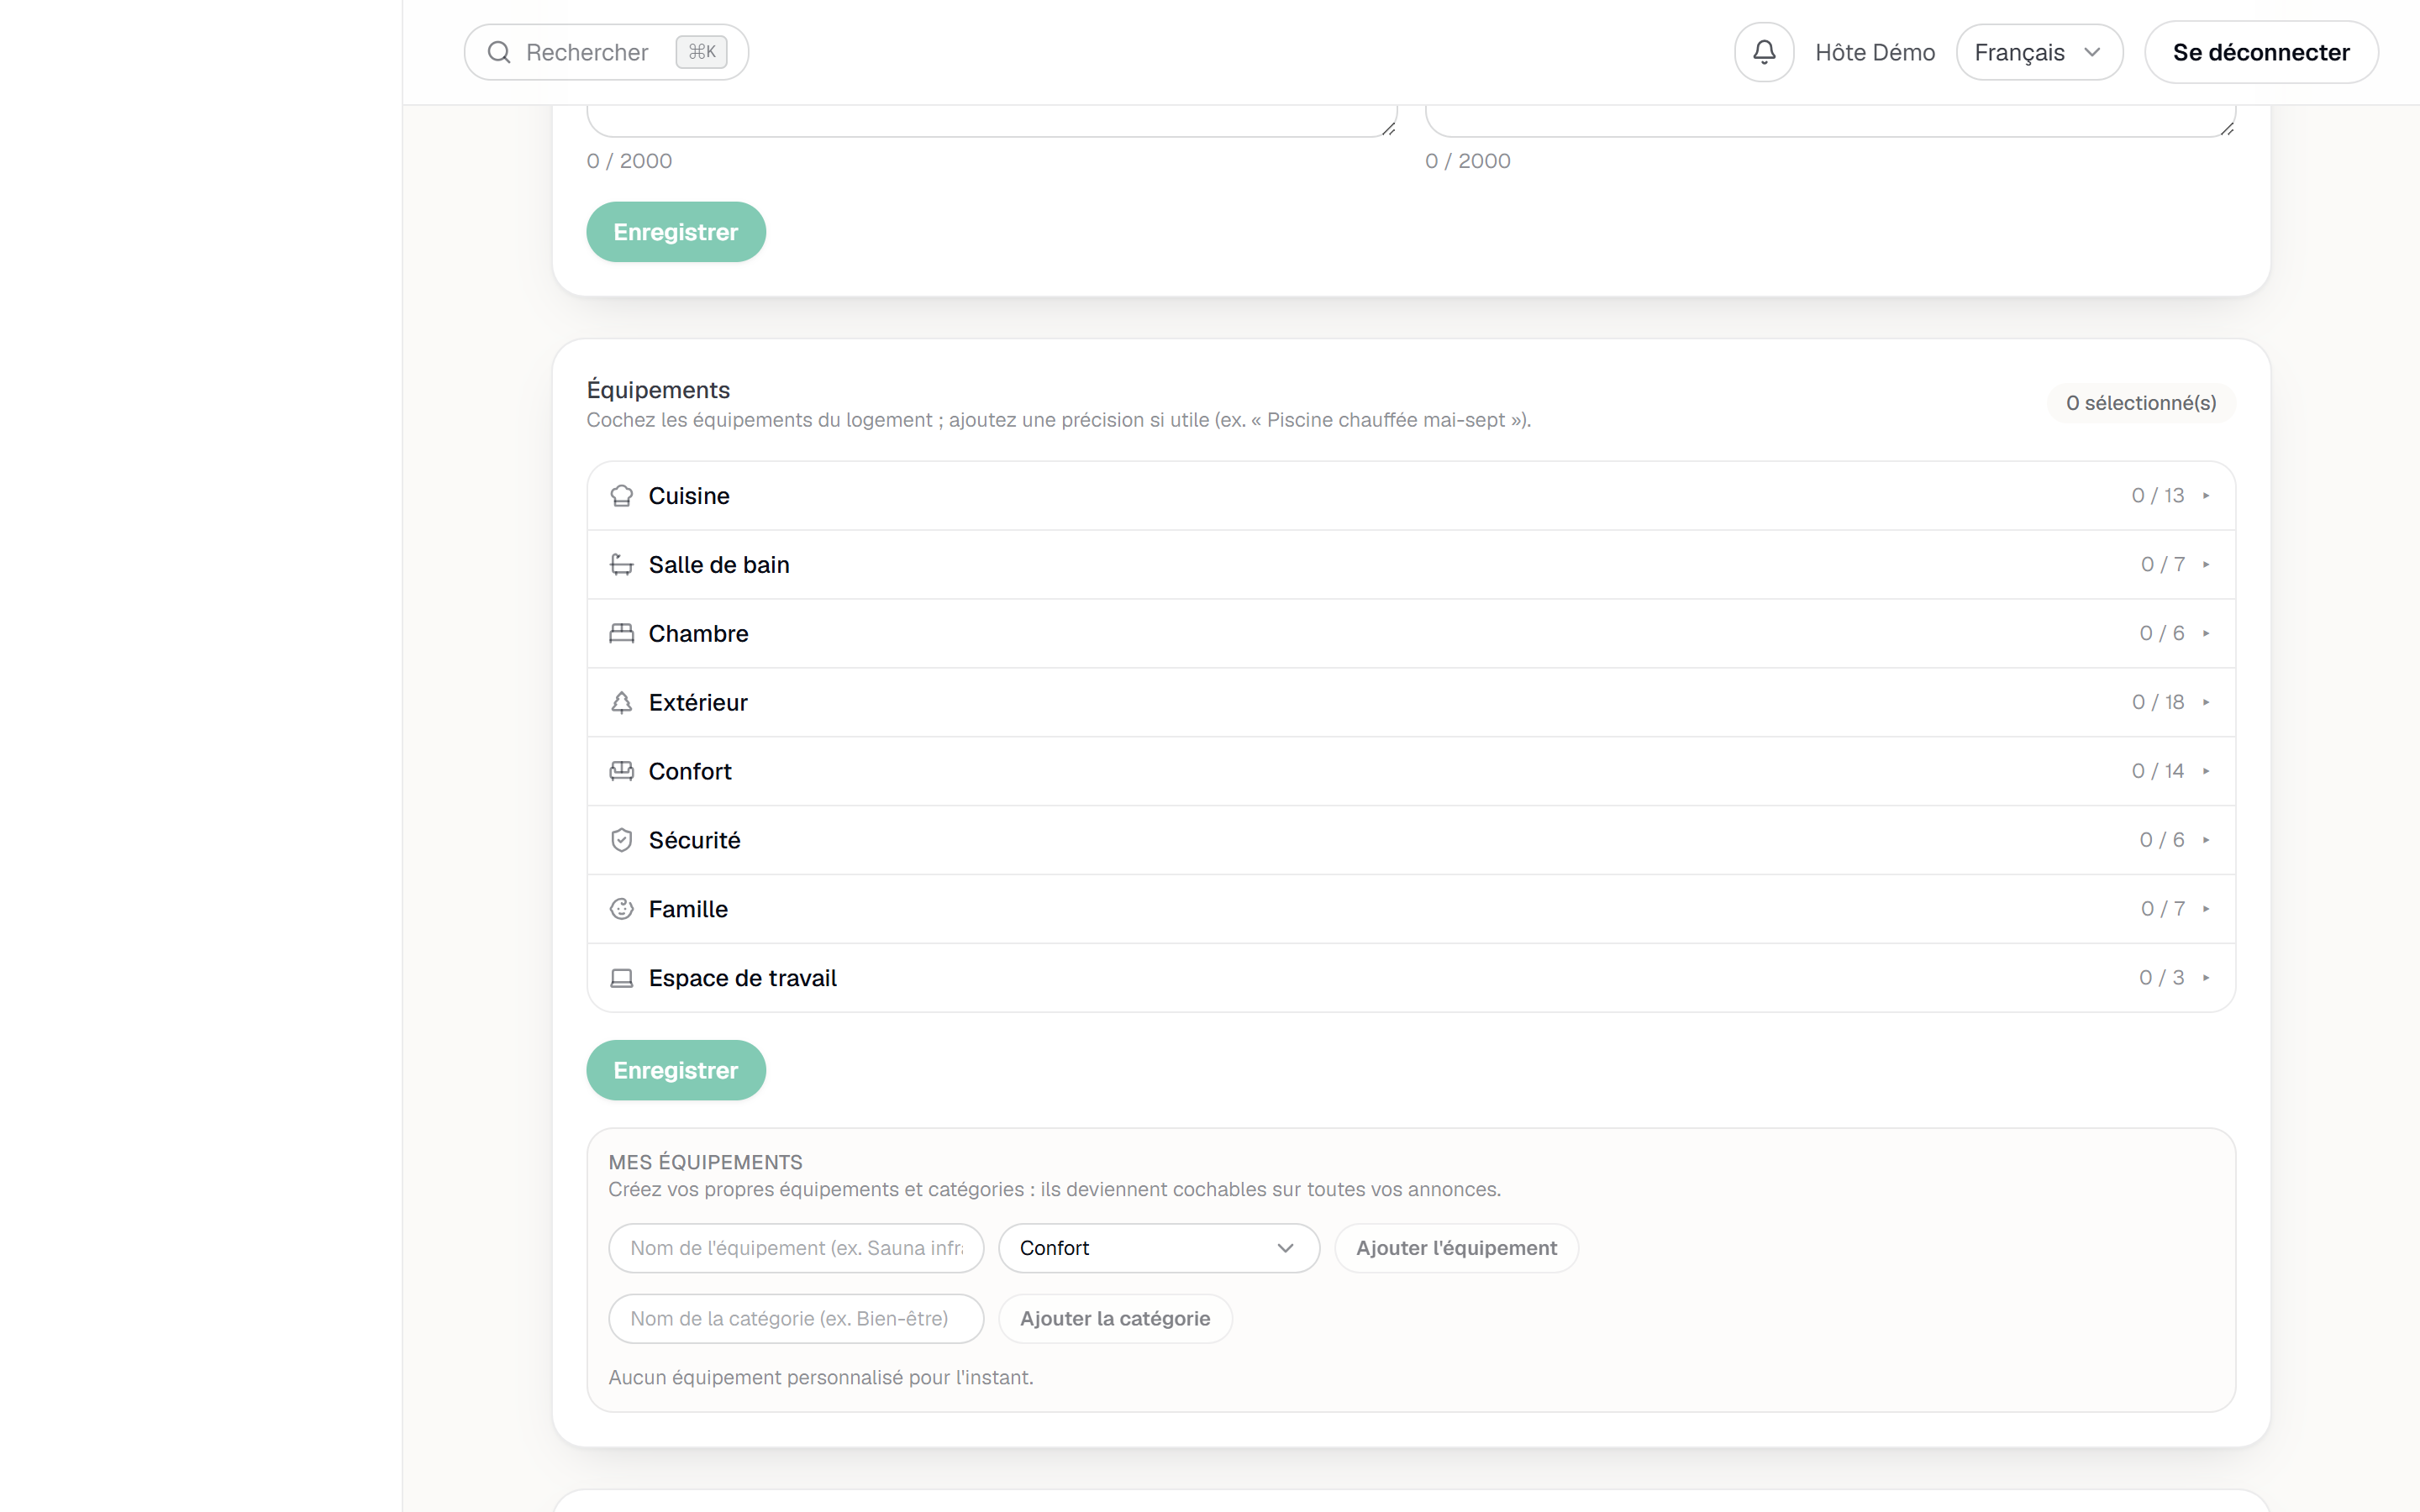Click the 0 / 18 count for Extérieur
2420x1512 pixels.
click(2158, 703)
